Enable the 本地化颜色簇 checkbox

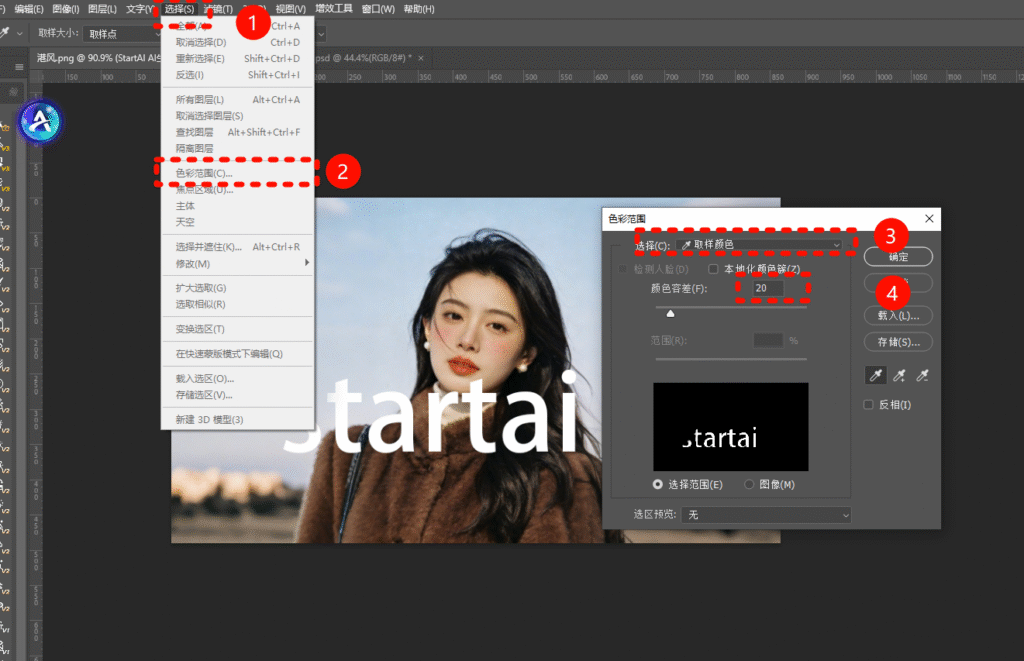[714, 269]
